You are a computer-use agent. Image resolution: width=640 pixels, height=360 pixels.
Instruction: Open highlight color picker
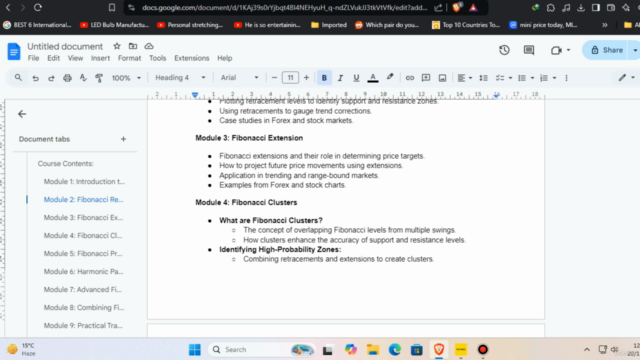(x=390, y=77)
